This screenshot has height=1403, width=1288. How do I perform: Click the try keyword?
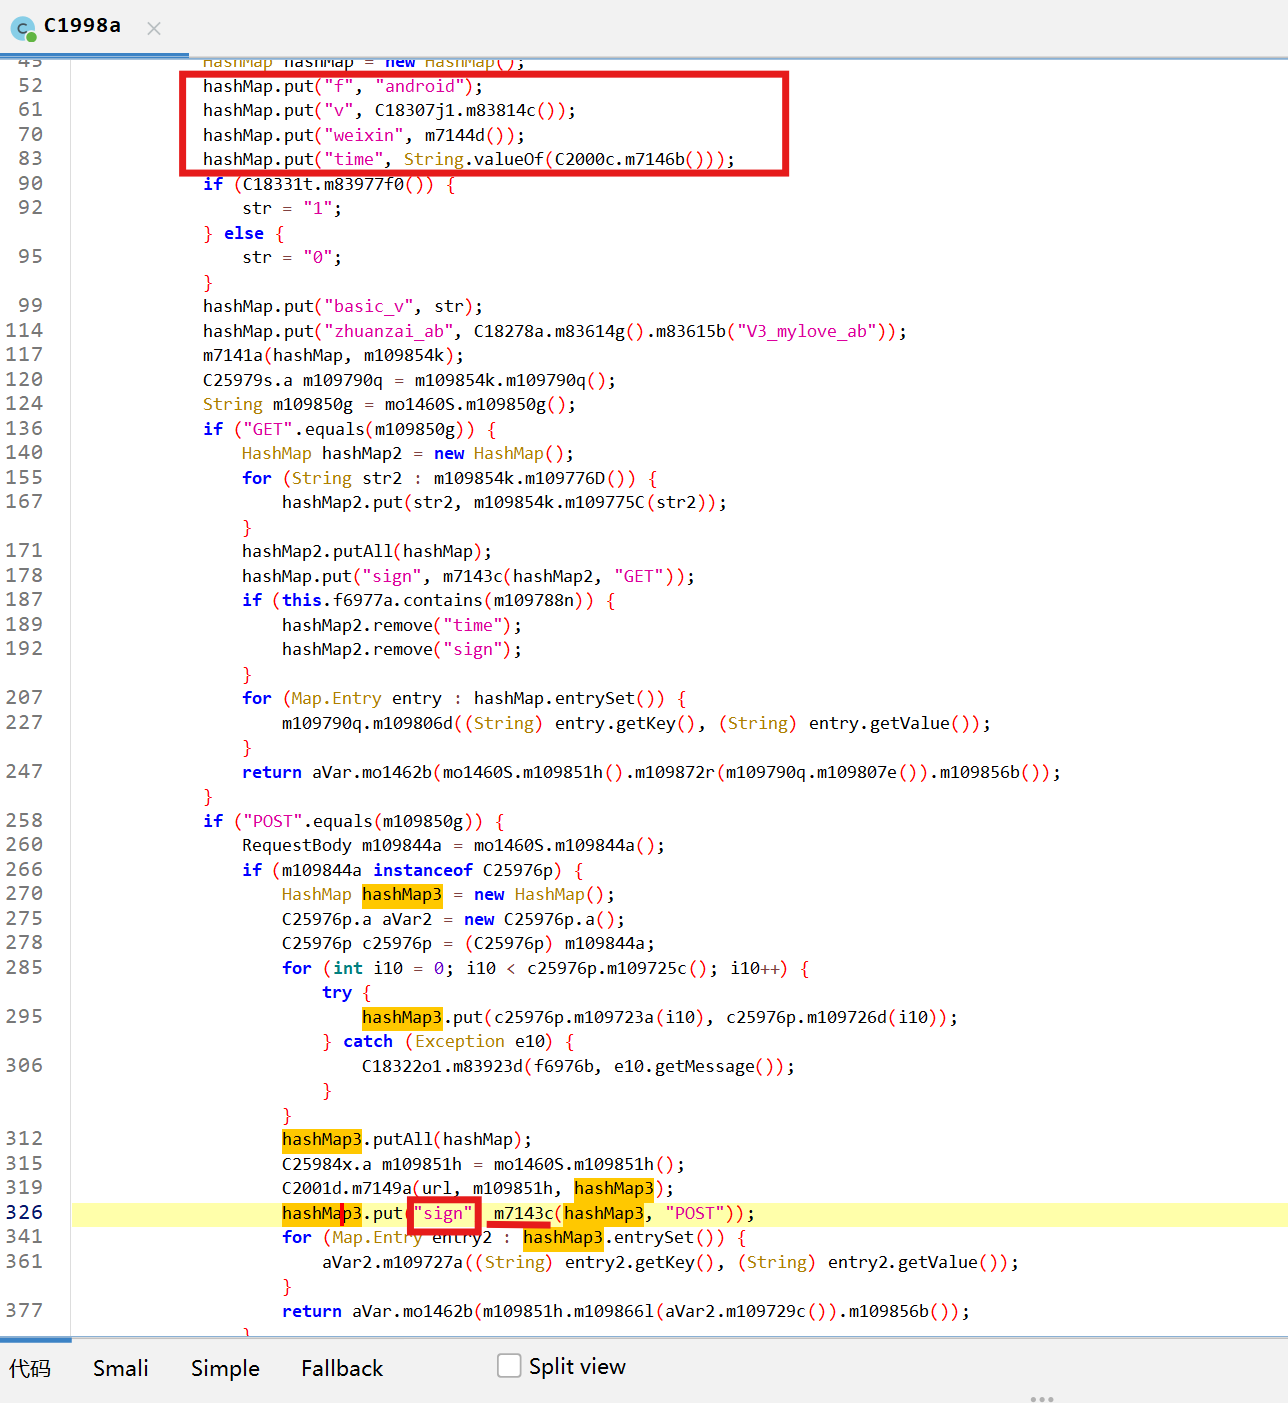coord(337,993)
